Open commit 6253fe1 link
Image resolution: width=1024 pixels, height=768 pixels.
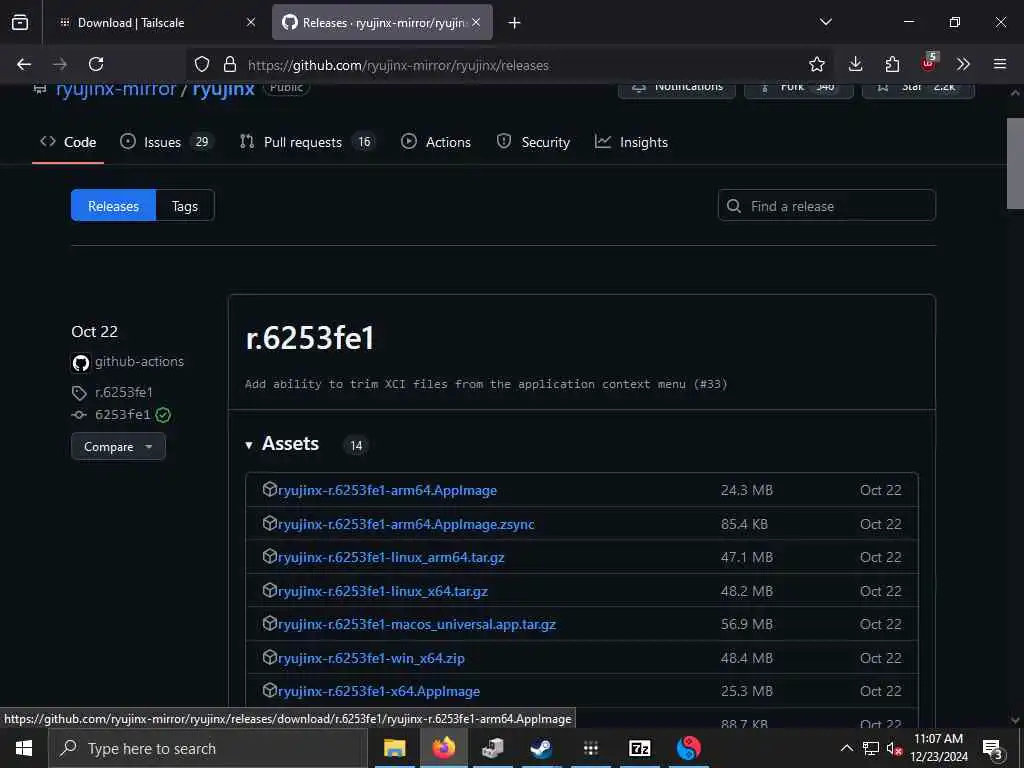click(x=122, y=415)
